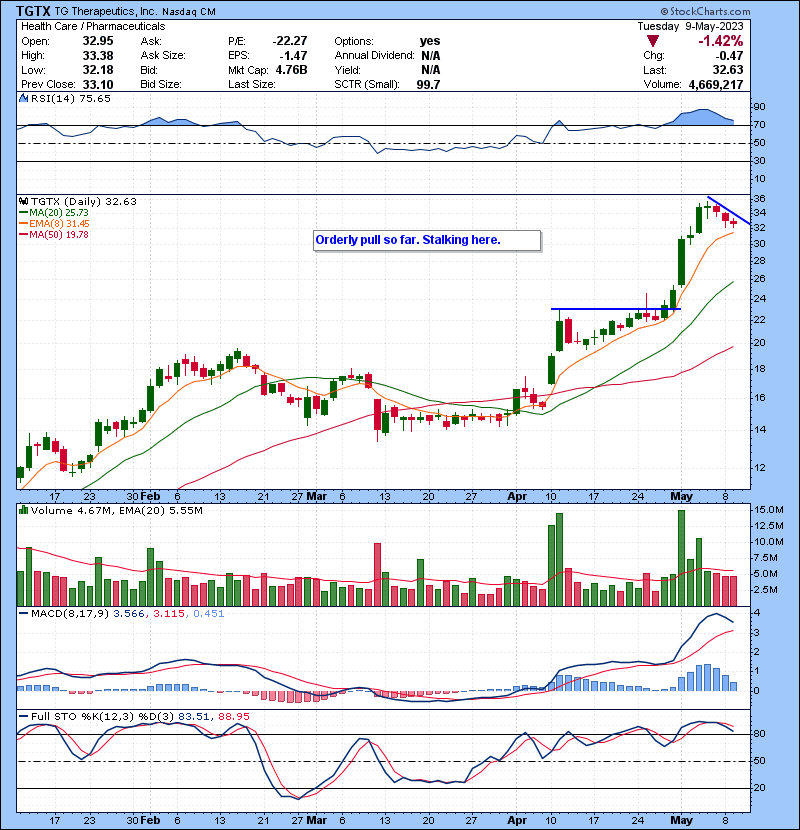The image size is (800, 830).
Task: Click the Prev Close 33.10 value
Action: pyautogui.click(x=98, y=84)
